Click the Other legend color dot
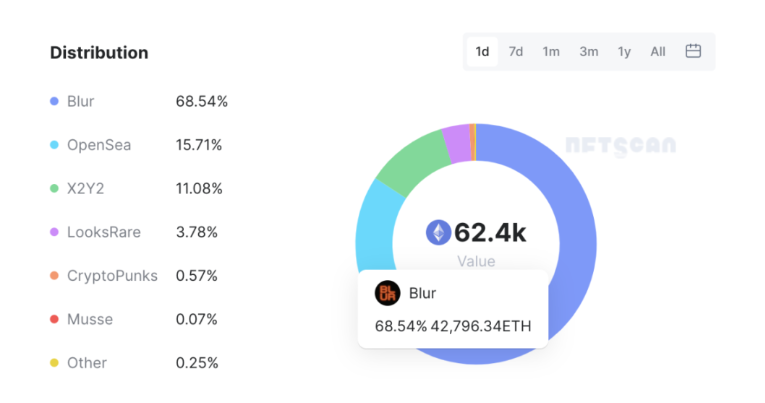Screen dimensions: 765x403 [x=54, y=363]
